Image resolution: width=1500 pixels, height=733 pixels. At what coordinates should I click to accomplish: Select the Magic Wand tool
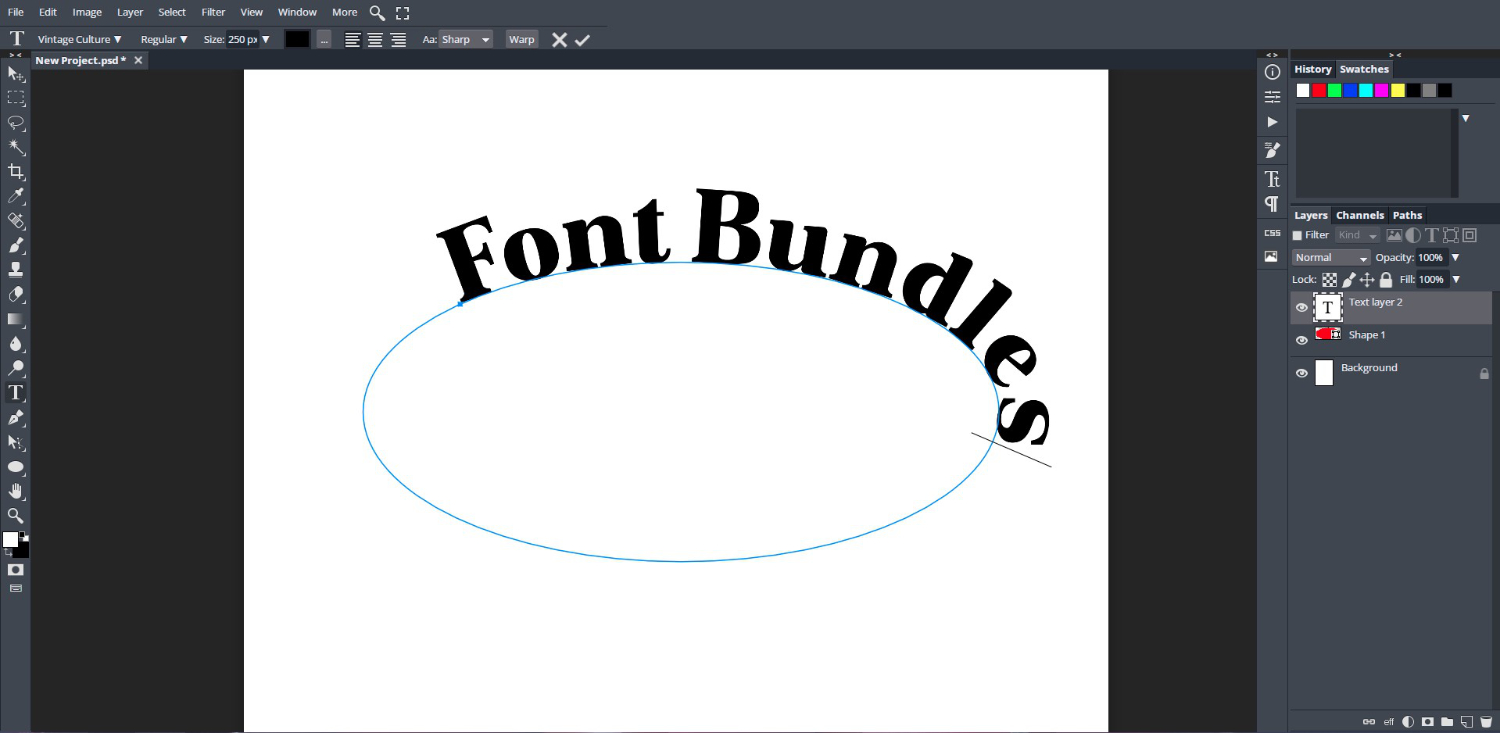16,147
